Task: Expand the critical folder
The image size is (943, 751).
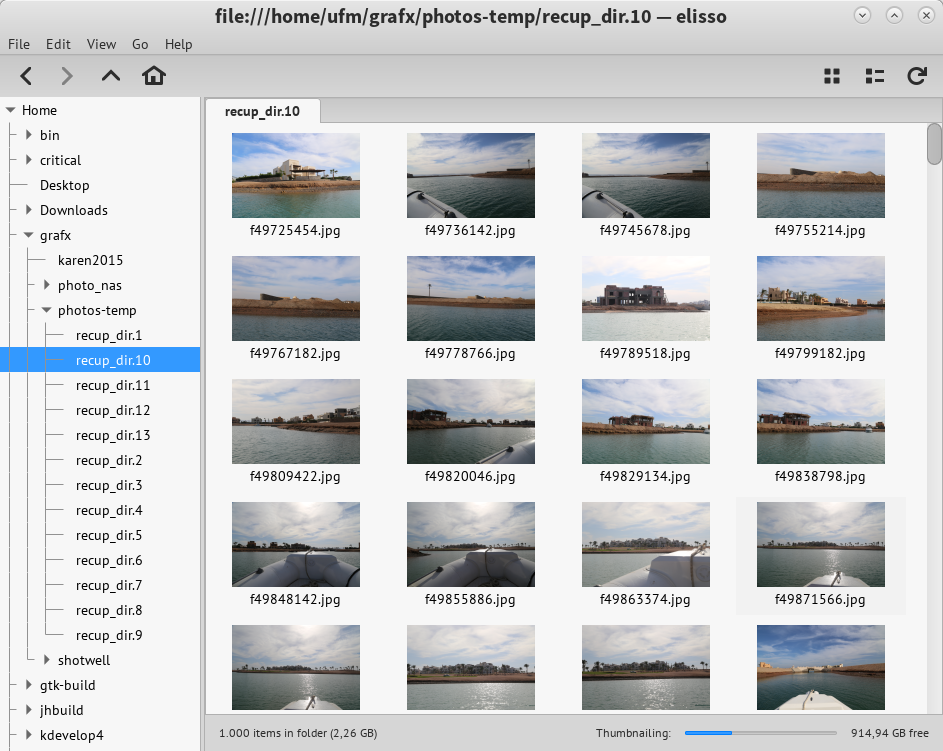Action: click(x=28, y=160)
